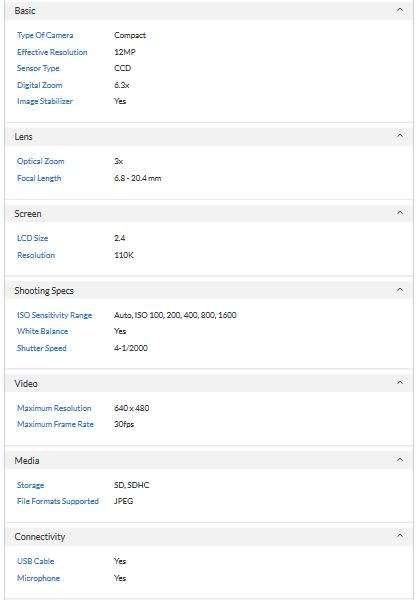The image size is (419, 600).
Task: Open the Optical Zoom link
Action: (x=41, y=161)
